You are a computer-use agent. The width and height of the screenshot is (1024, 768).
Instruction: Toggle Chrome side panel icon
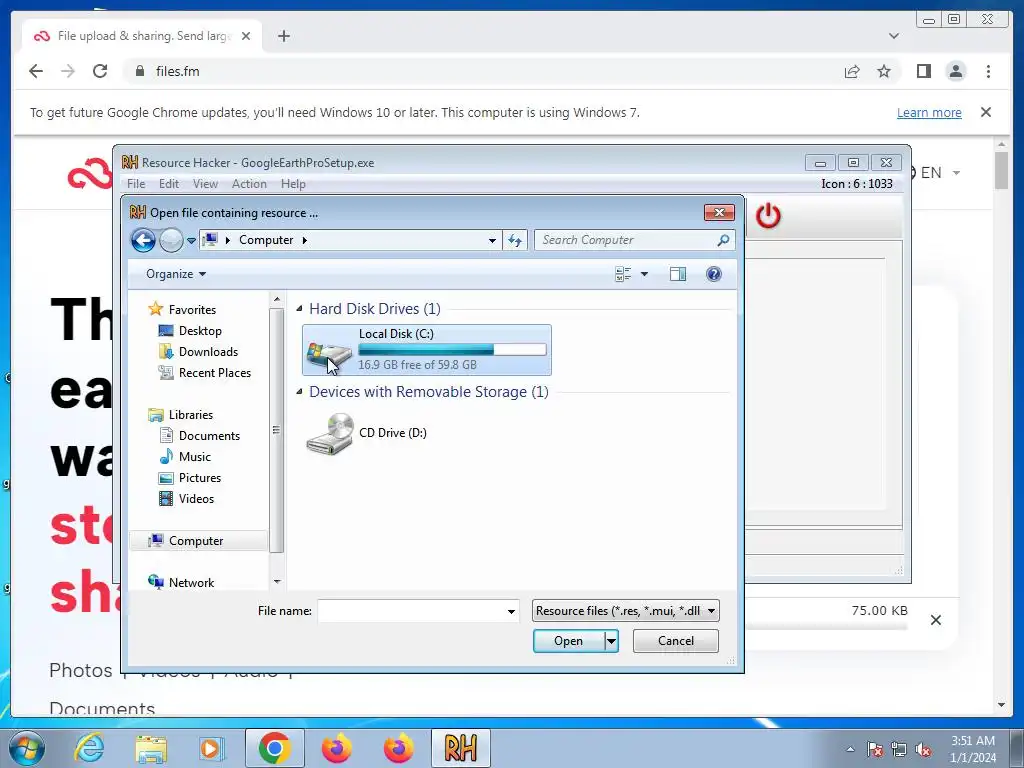pos(923,71)
